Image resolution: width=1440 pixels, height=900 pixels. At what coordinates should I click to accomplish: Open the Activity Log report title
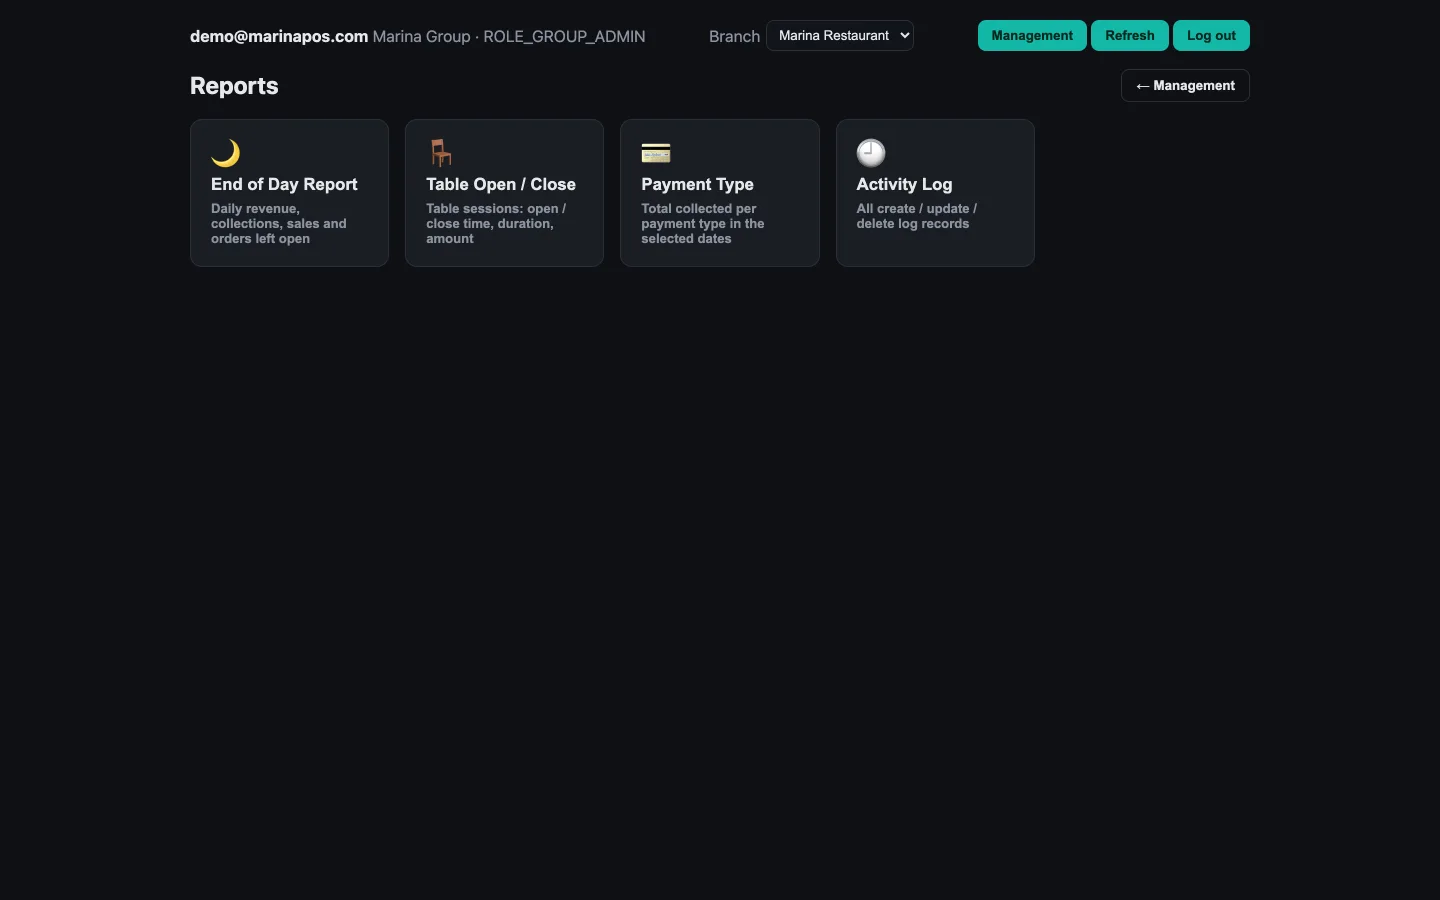(904, 184)
